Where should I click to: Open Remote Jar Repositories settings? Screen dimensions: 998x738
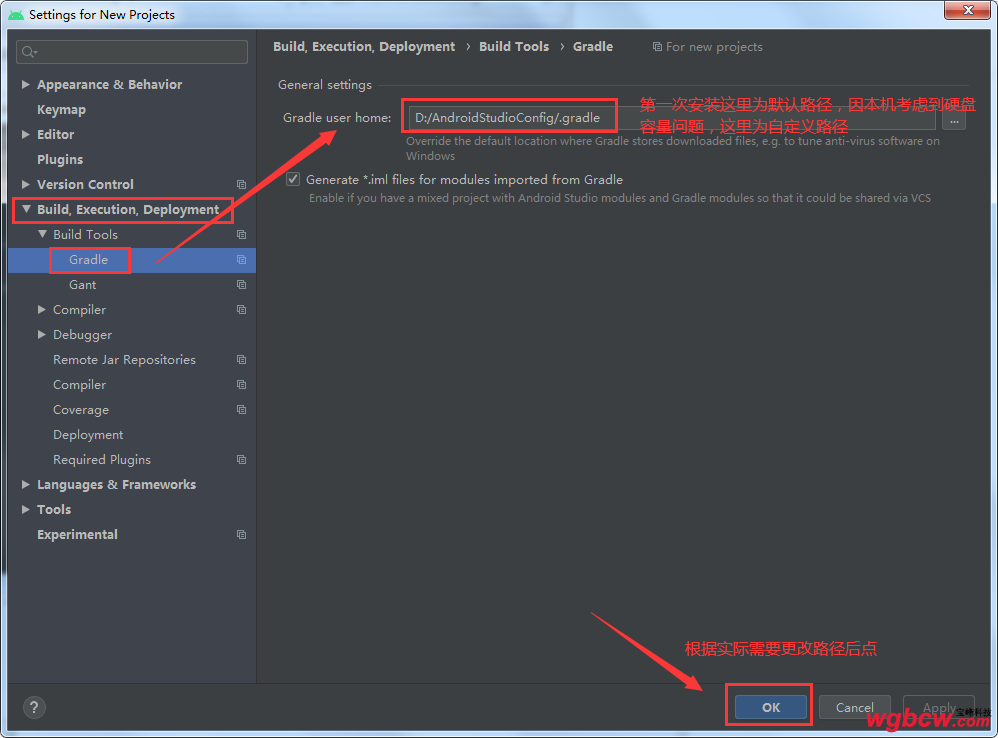point(124,359)
